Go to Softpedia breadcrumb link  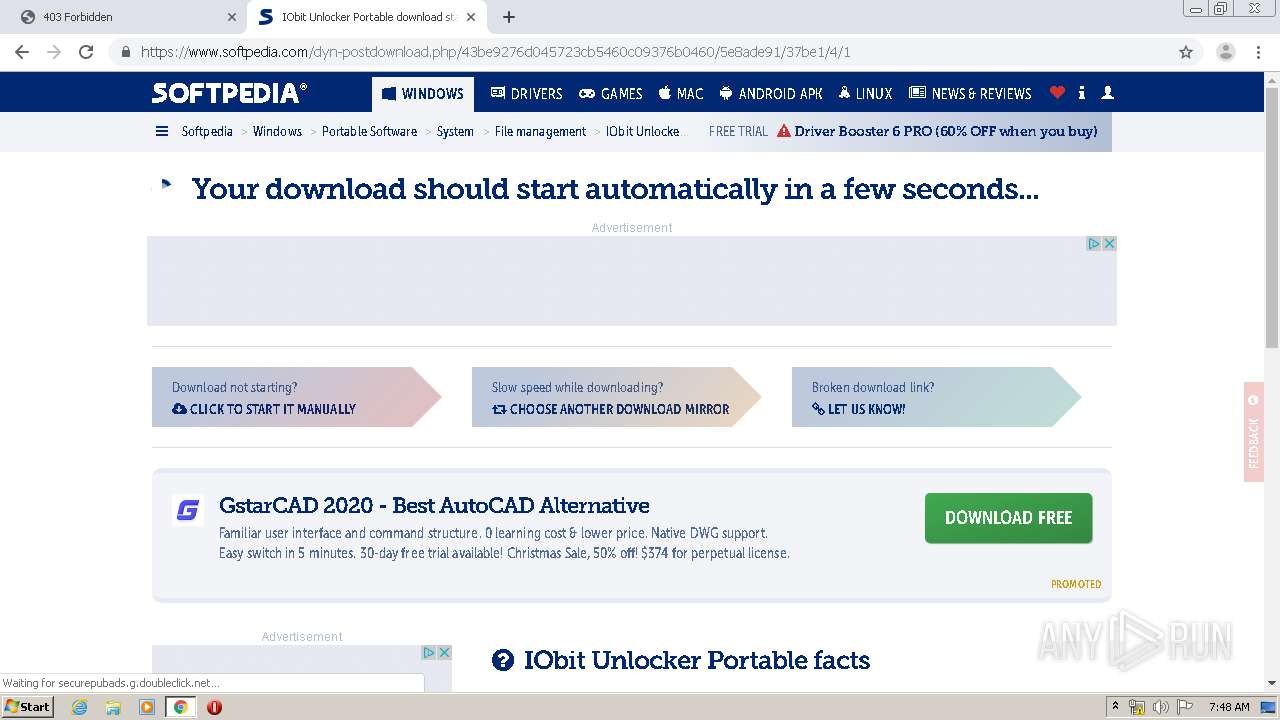207,132
